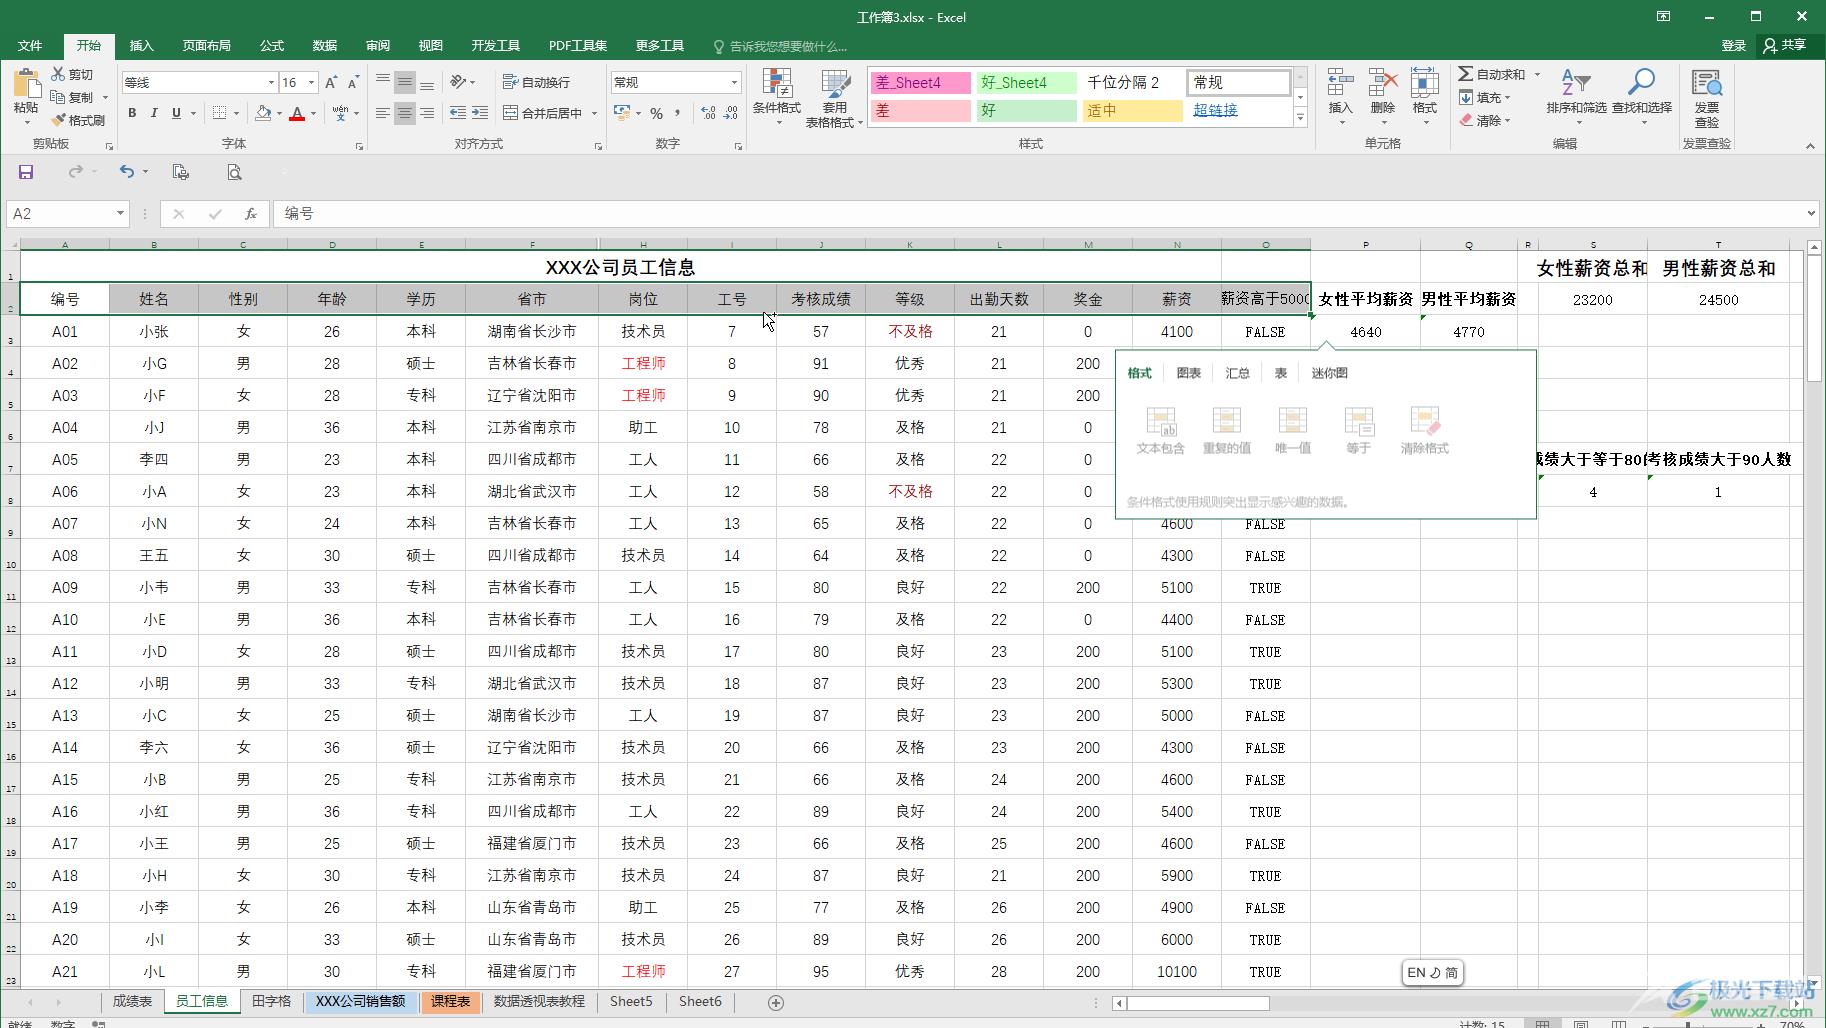Click the increase decimal icon

click(x=708, y=113)
